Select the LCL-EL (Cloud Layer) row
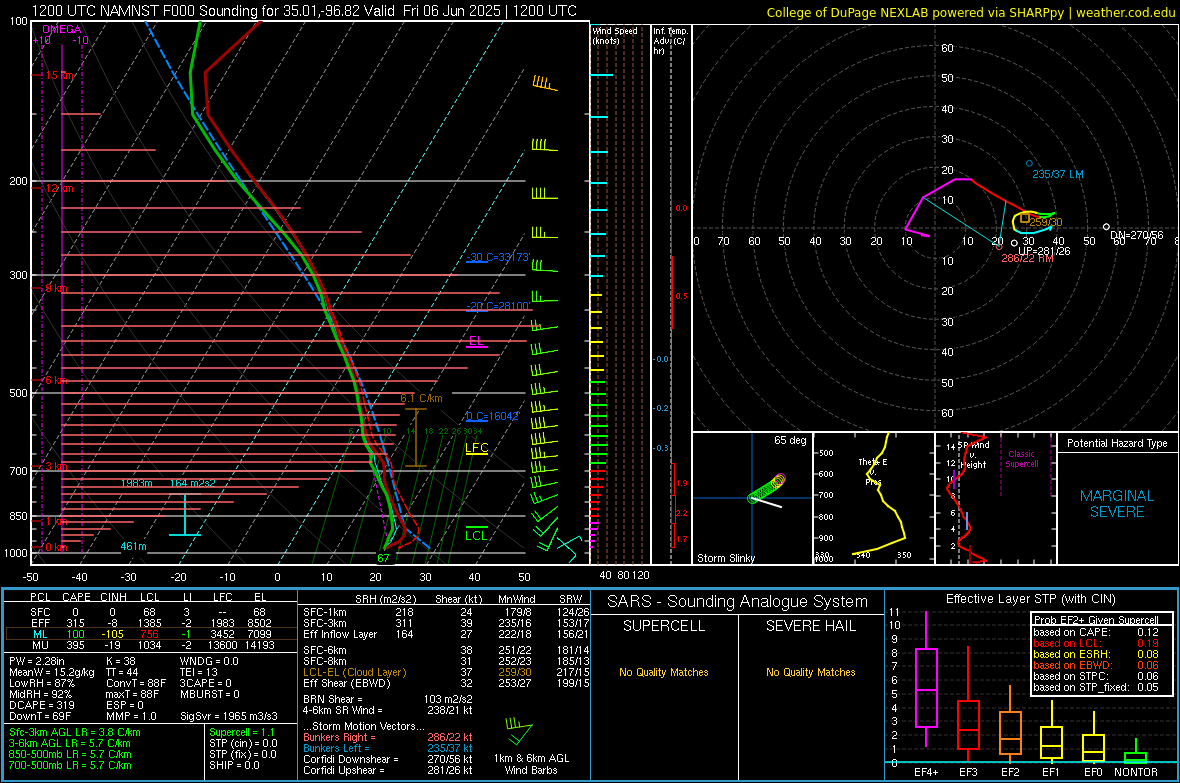The width and height of the screenshot is (1180, 783). (446, 672)
